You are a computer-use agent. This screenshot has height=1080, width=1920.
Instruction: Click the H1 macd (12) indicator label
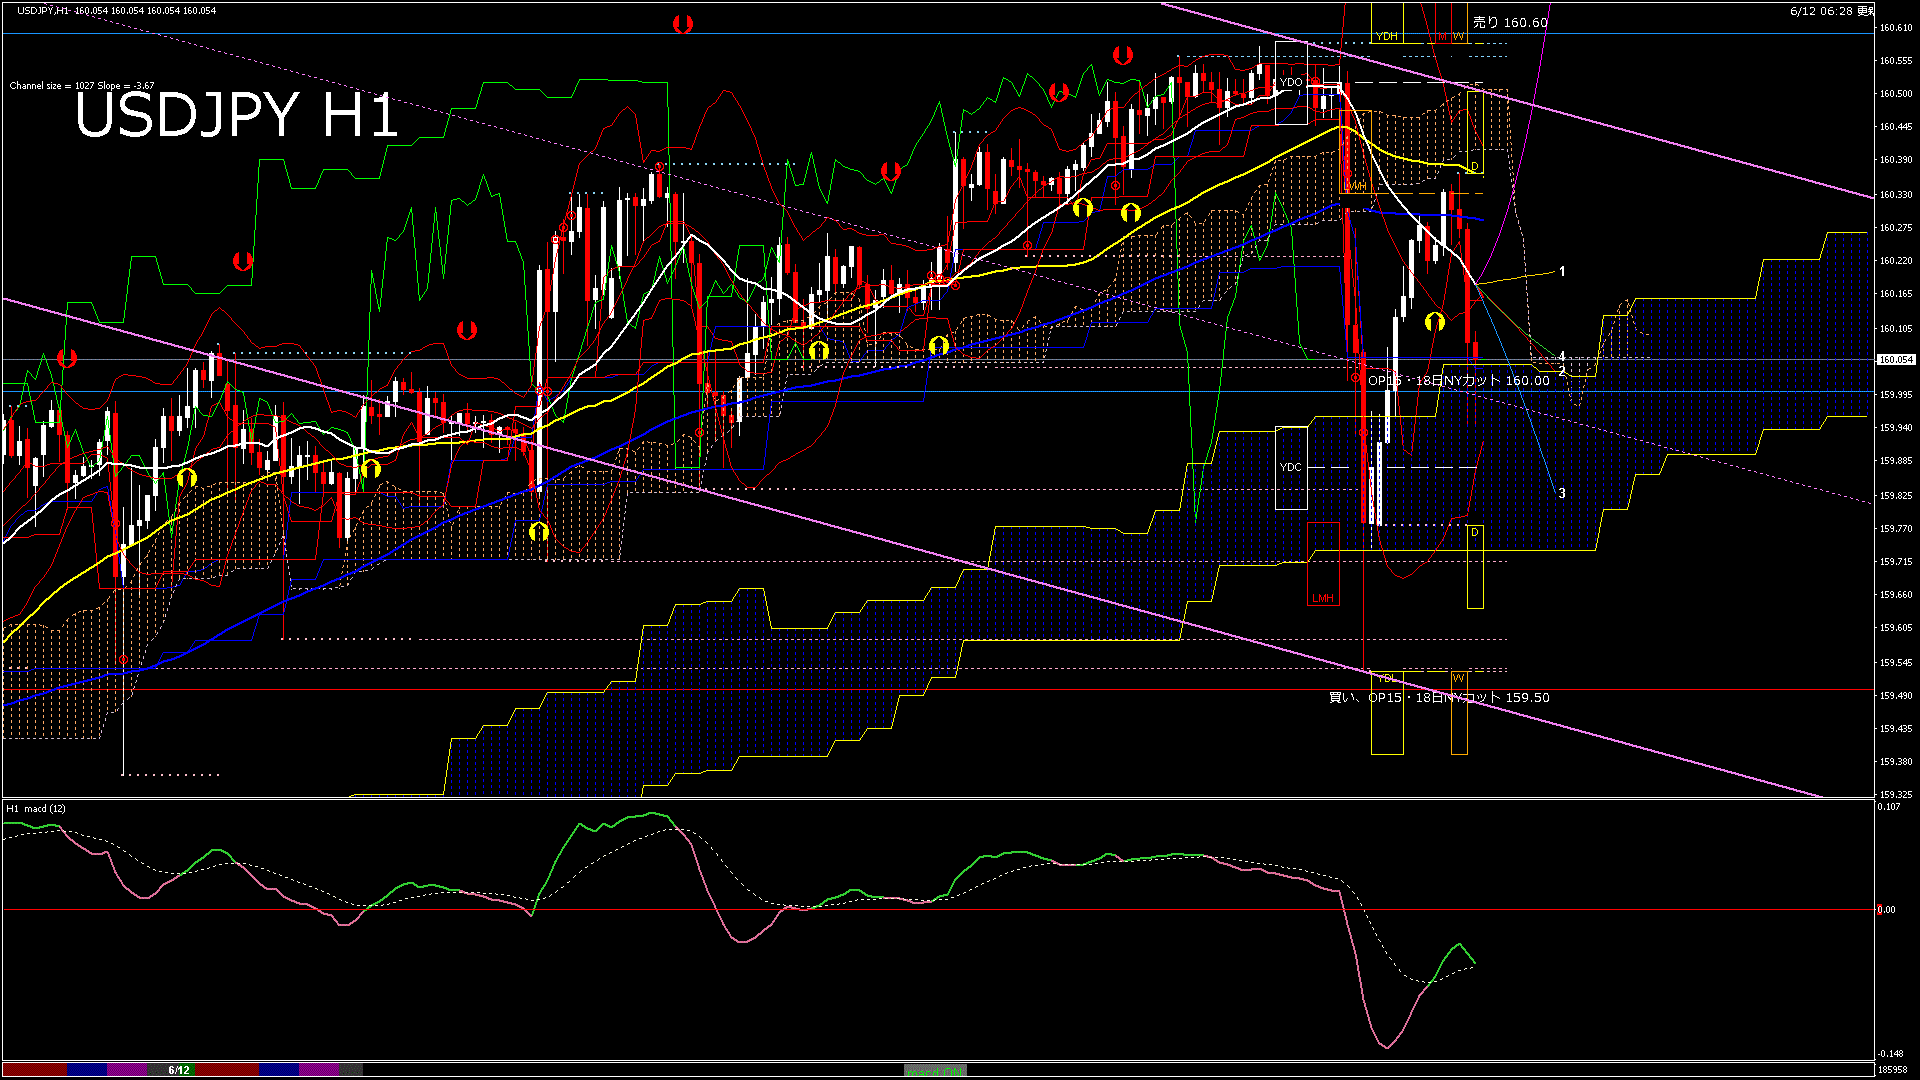[x=36, y=809]
